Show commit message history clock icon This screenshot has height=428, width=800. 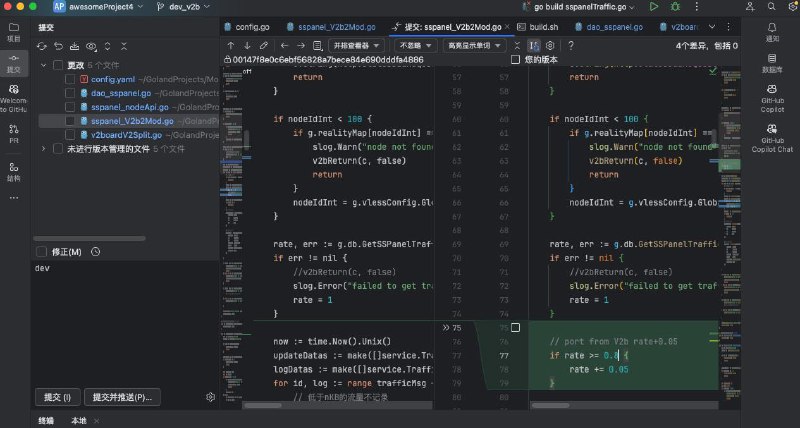[95, 251]
